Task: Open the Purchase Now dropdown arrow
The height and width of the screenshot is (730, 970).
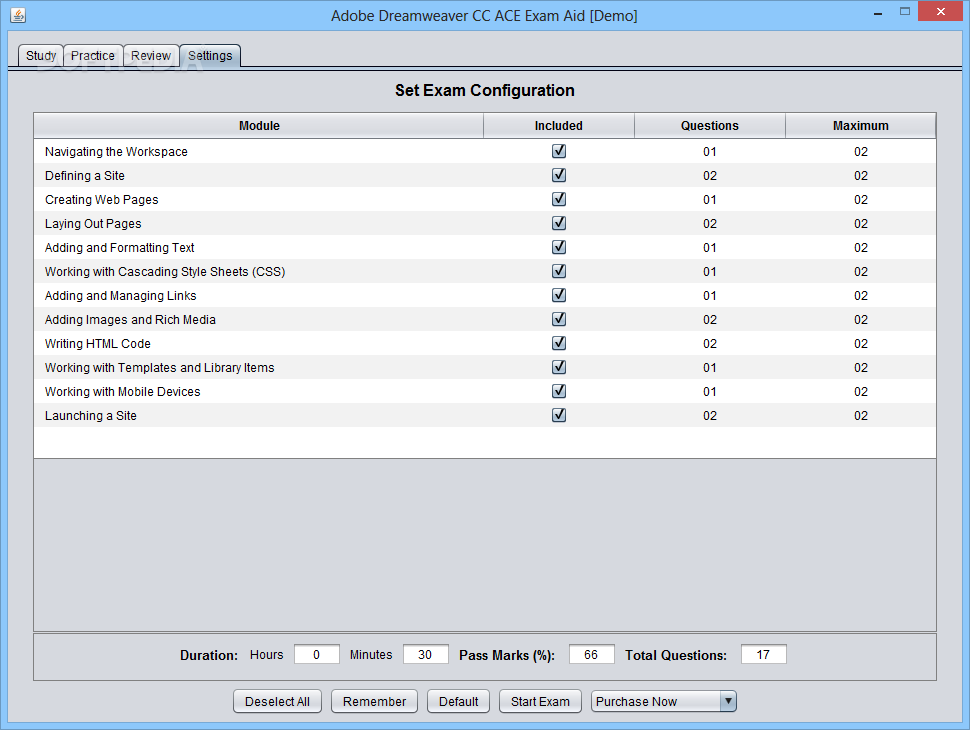Action: coord(728,701)
